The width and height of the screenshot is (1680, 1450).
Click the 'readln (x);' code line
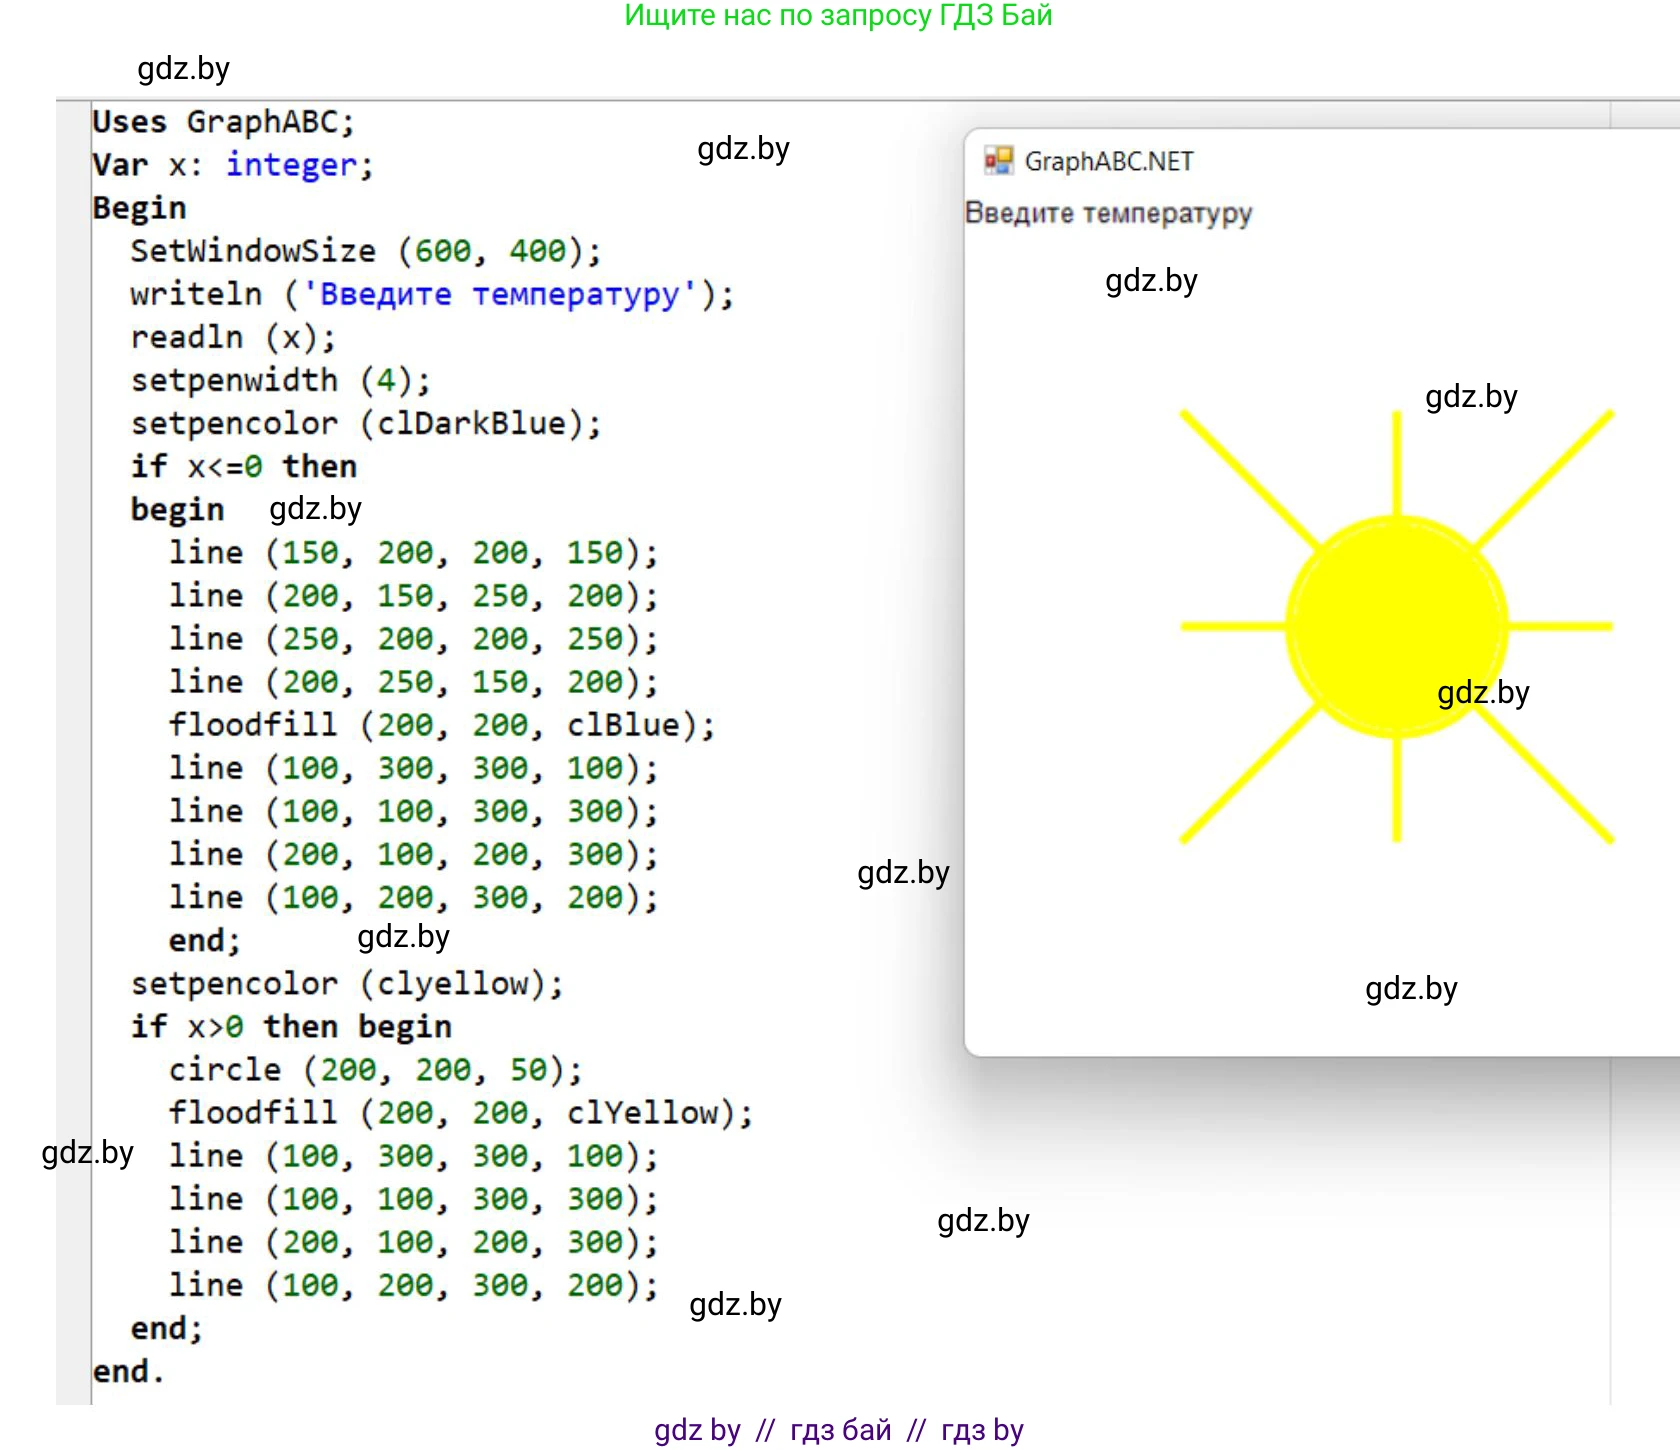point(233,337)
